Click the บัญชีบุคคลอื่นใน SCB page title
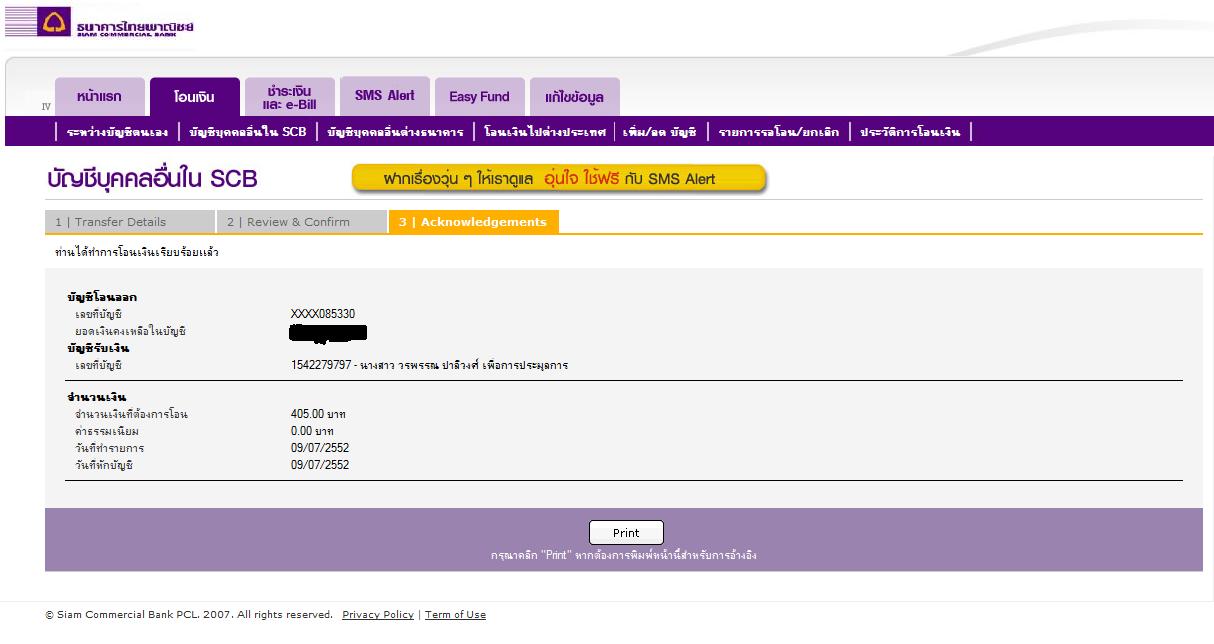This screenshot has height=644, width=1214. (152, 179)
